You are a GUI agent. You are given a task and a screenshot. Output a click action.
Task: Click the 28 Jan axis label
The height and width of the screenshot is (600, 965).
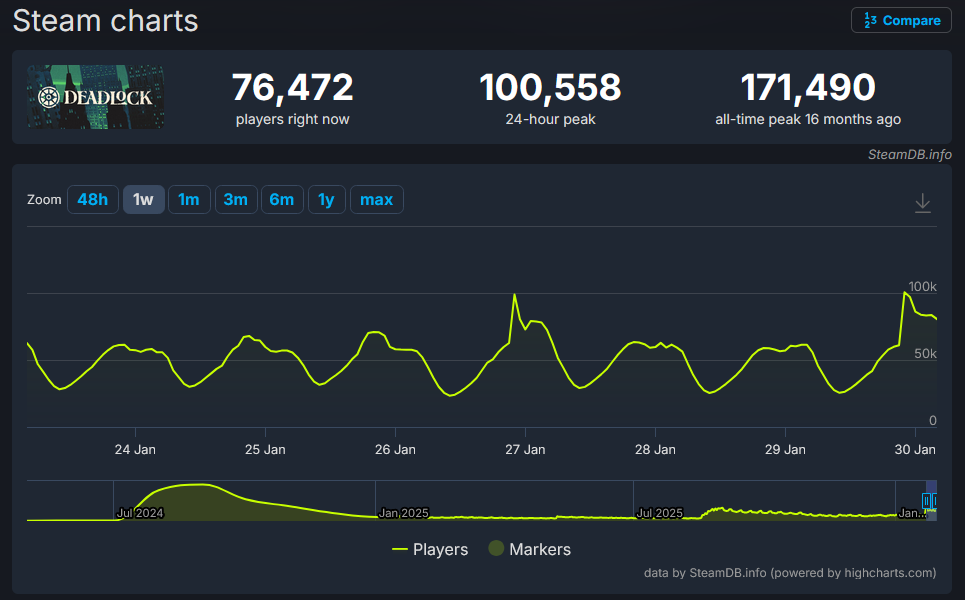point(655,449)
